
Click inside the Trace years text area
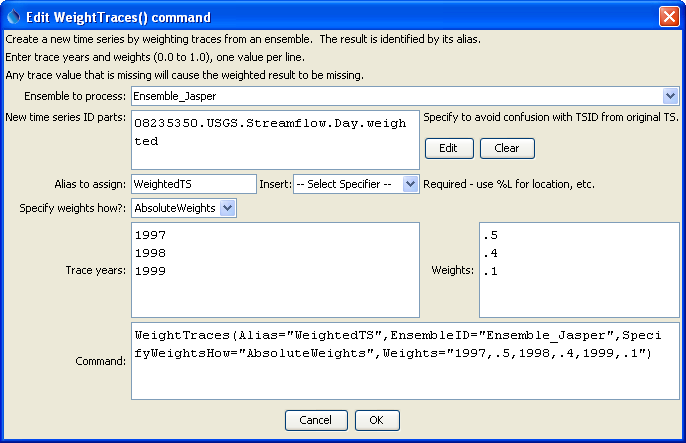click(x=274, y=290)
